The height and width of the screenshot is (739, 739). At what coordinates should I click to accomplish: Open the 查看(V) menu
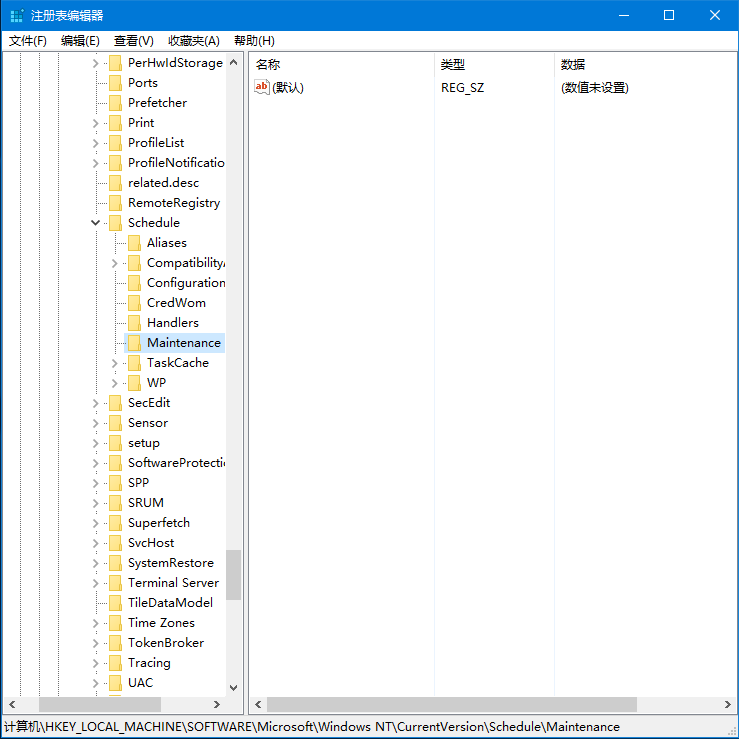(x=133, y=41)
